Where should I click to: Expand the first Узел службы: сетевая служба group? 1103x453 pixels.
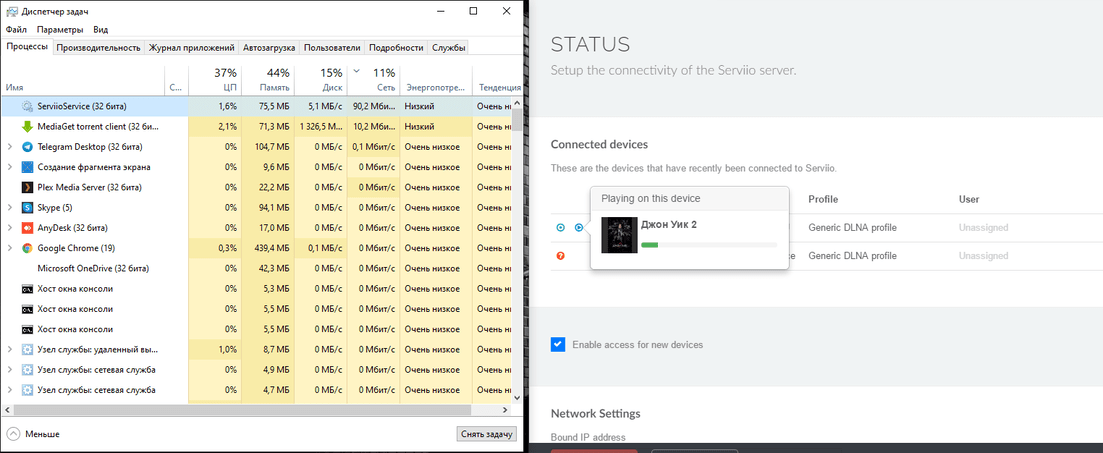pos(10,370)
